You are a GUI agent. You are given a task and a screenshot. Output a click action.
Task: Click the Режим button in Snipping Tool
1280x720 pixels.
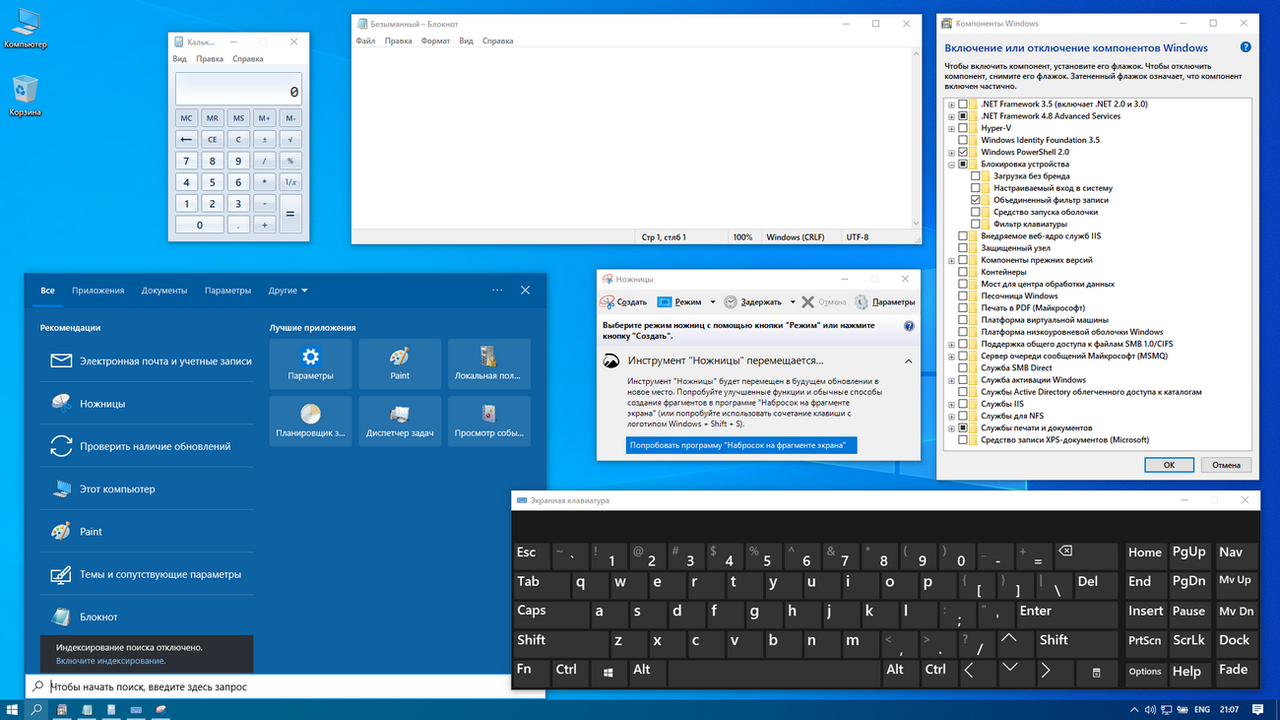tap(680, 301)
